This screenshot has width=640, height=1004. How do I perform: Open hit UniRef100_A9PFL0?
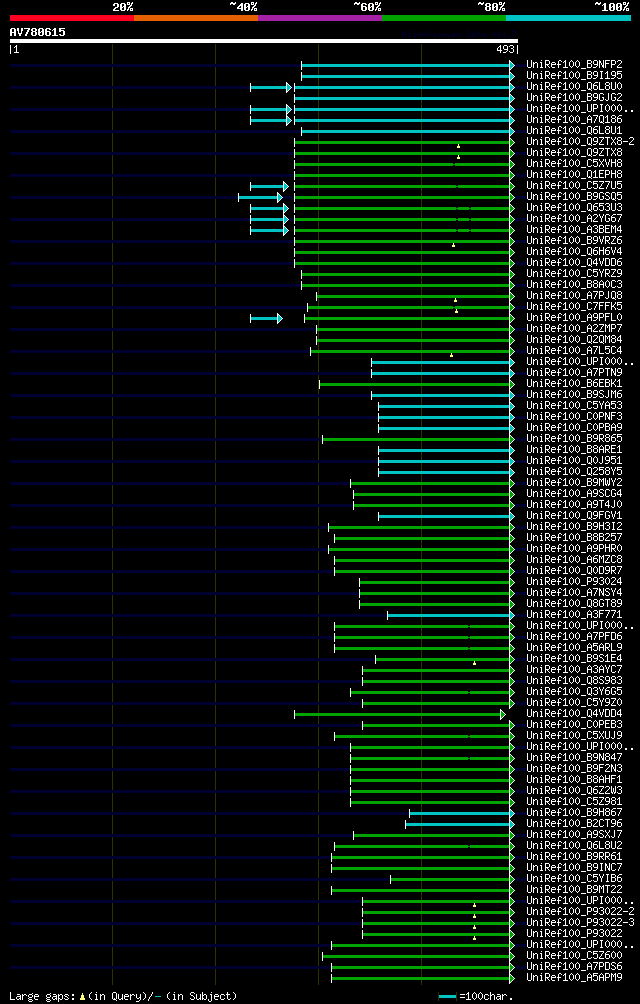tap(574, 318)
